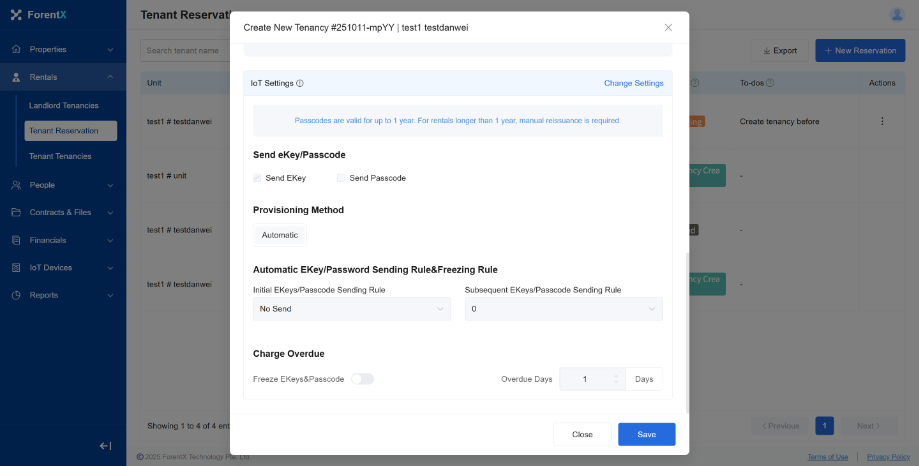Click the IoT Devices sidebar icon
919x466 pixels.
pos(17,267)
